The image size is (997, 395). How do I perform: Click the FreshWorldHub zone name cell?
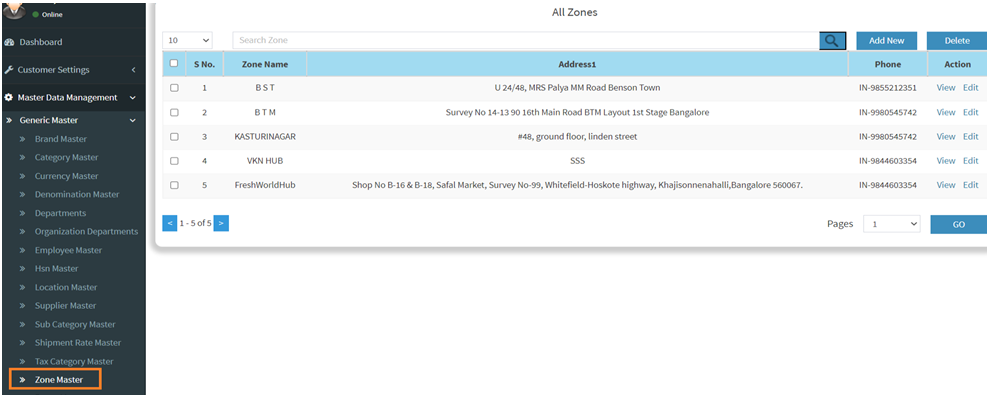[x=265, y=185]
